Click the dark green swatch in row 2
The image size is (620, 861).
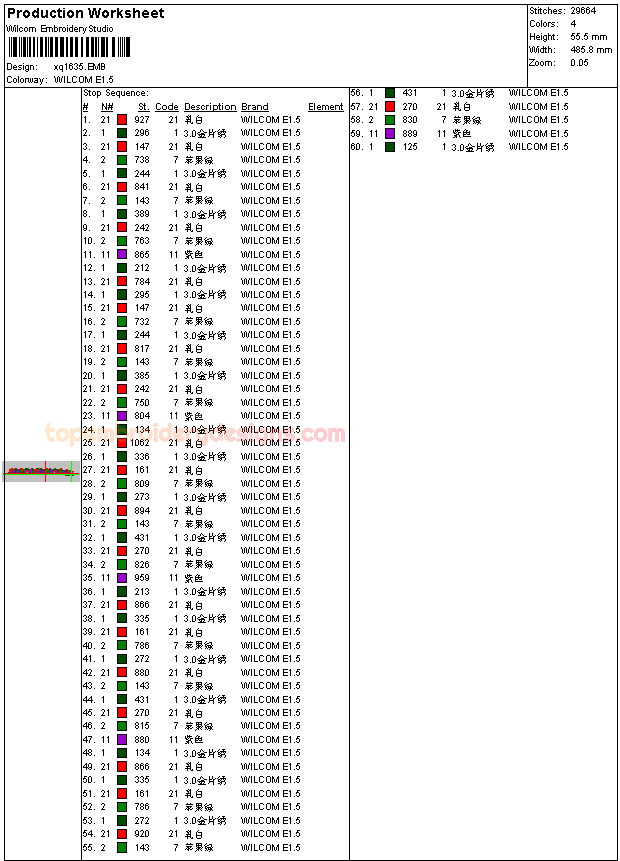click(x=122, y=133)
